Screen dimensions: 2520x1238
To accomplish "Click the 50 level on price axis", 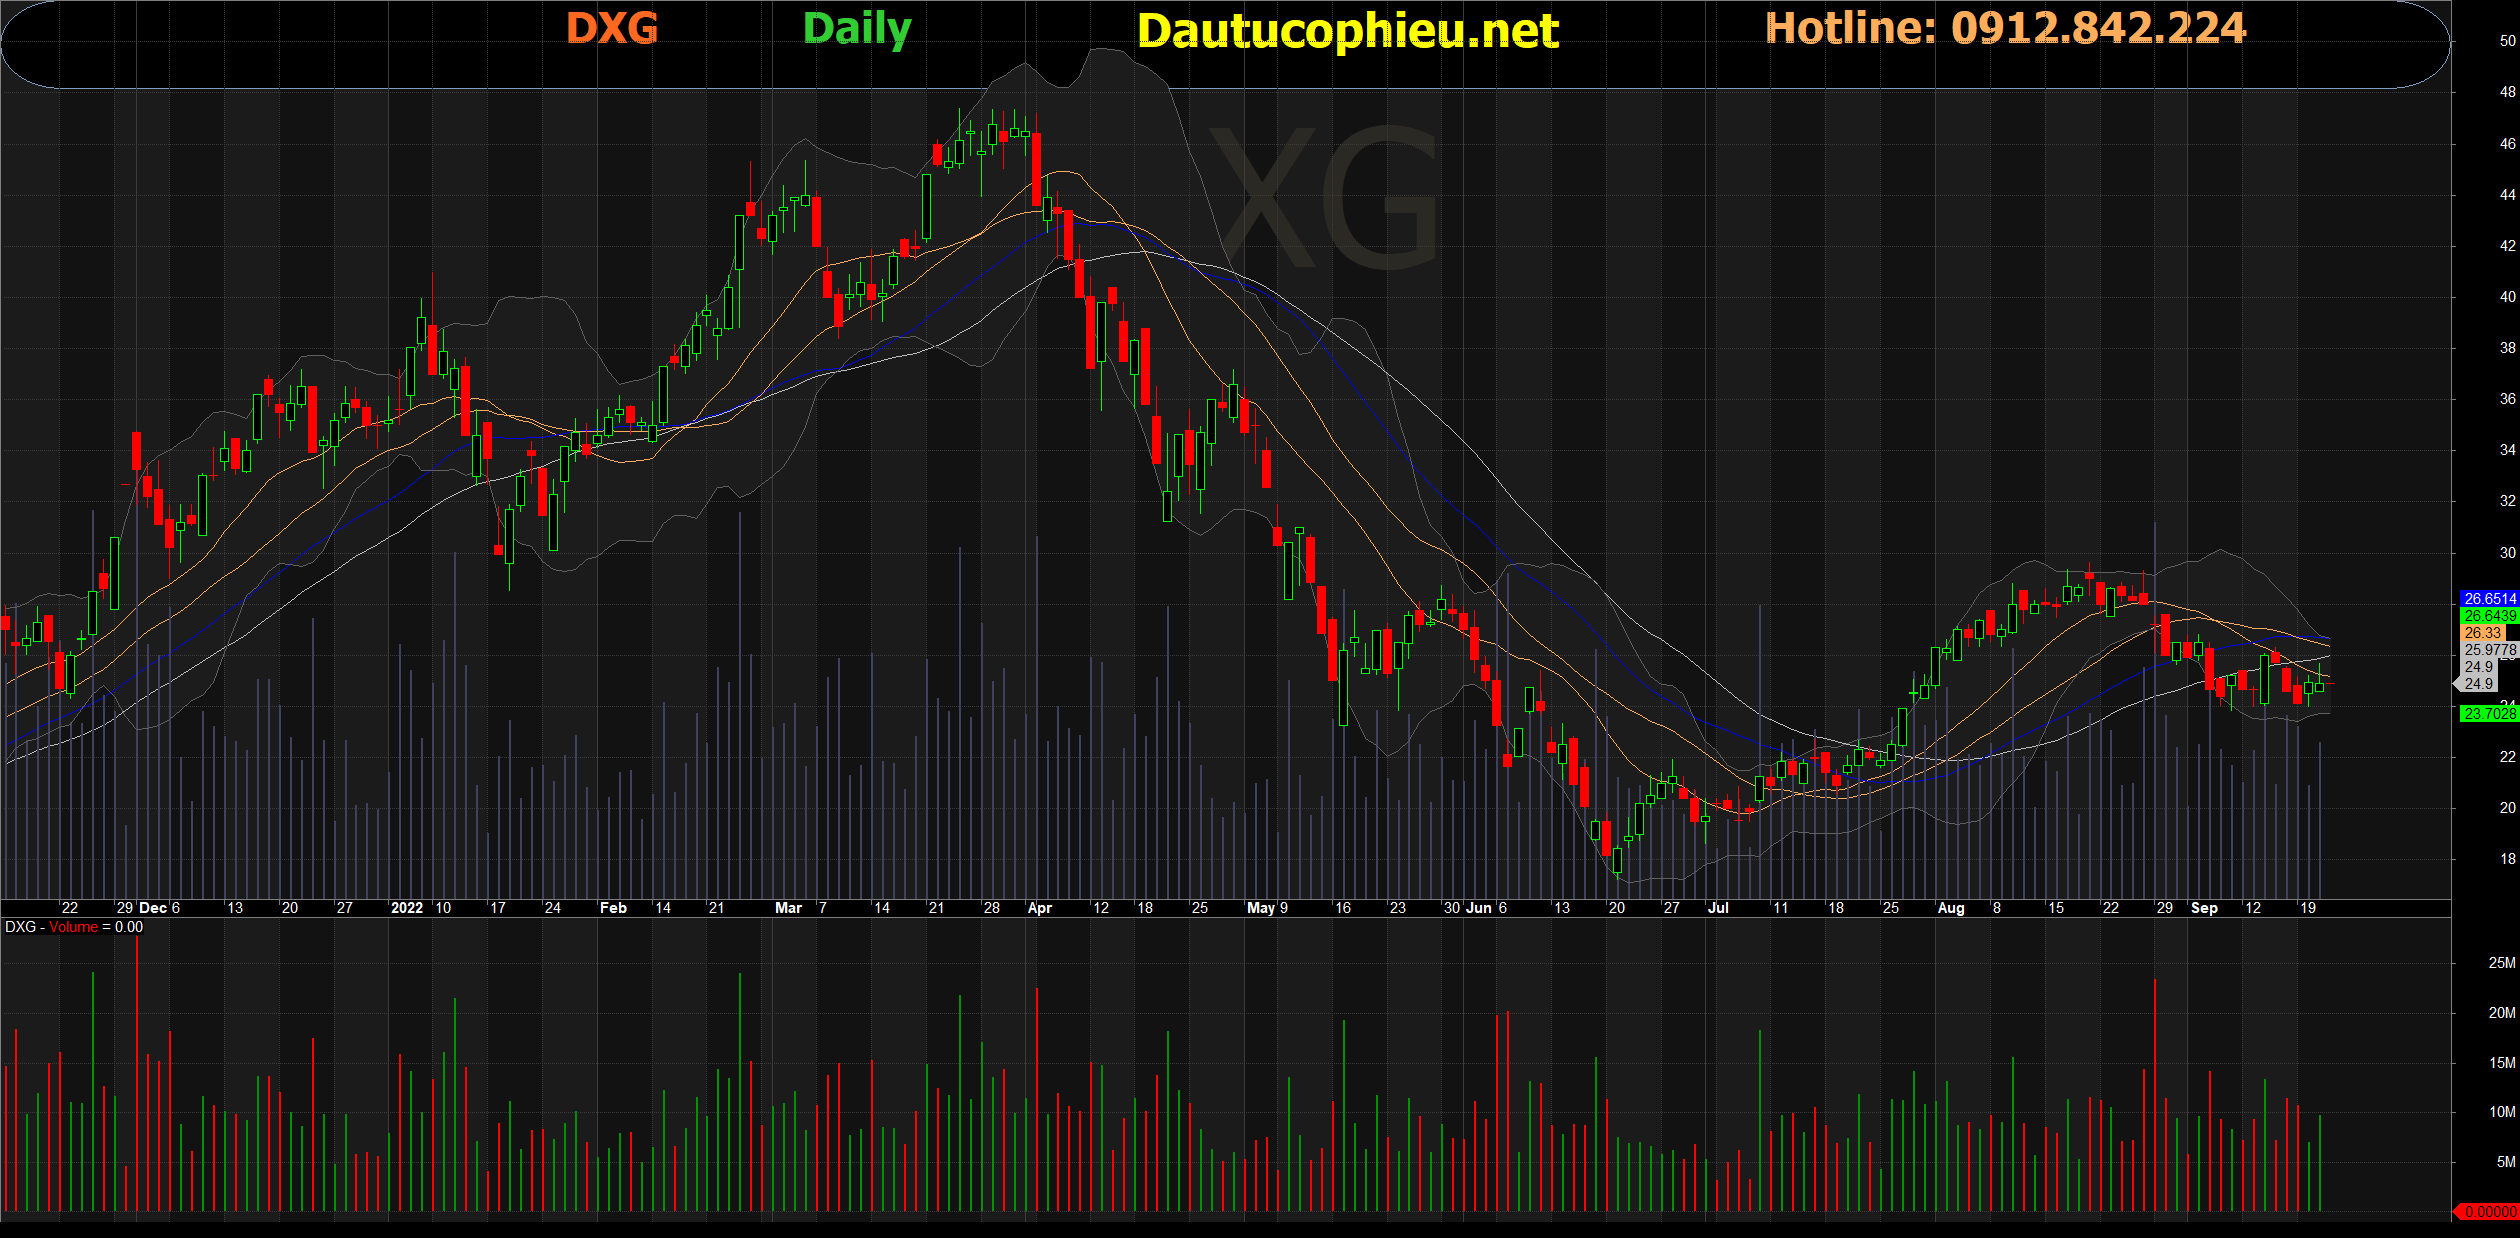I will (x=2507, y=41).
